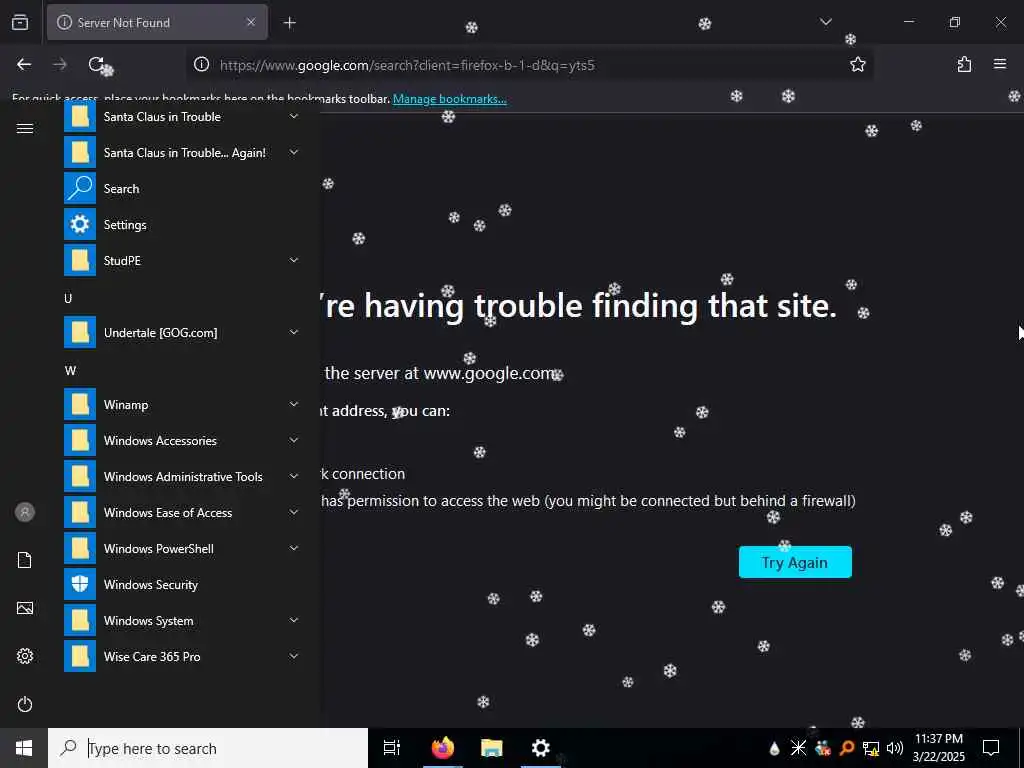
Task: Click the Manage bookmarks link
Action: (449, 99)
